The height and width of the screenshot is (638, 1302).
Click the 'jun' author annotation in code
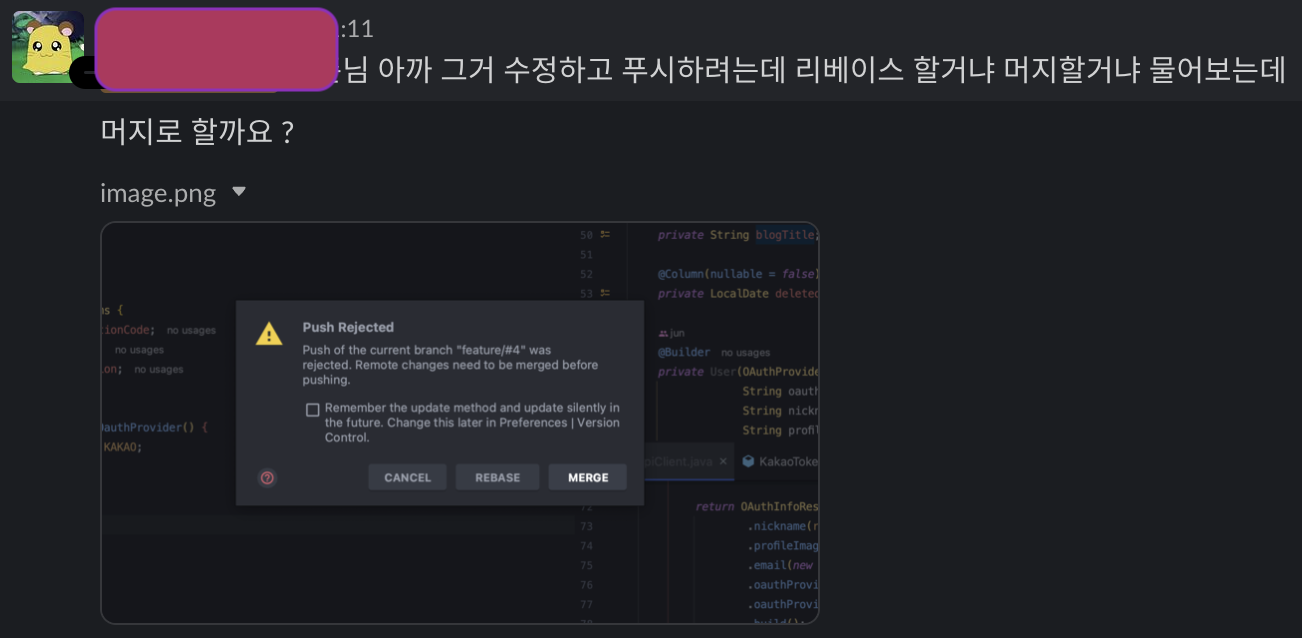coord(671,333)
